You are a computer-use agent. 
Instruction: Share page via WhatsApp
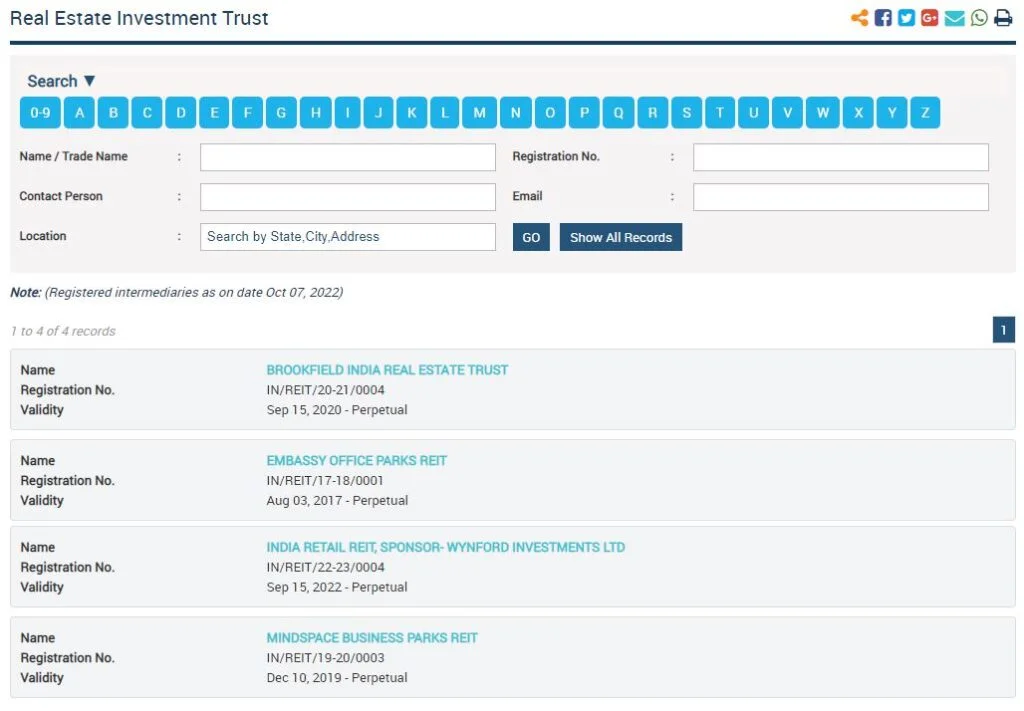pos(979,18)
